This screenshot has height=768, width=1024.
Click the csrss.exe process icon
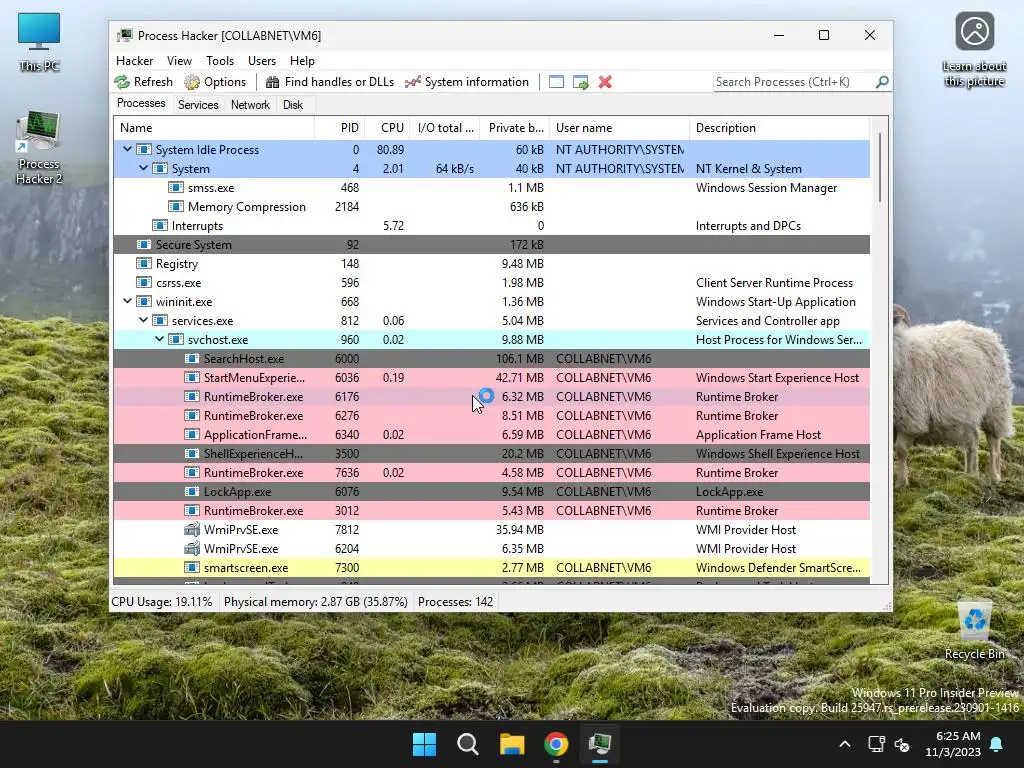144,282
